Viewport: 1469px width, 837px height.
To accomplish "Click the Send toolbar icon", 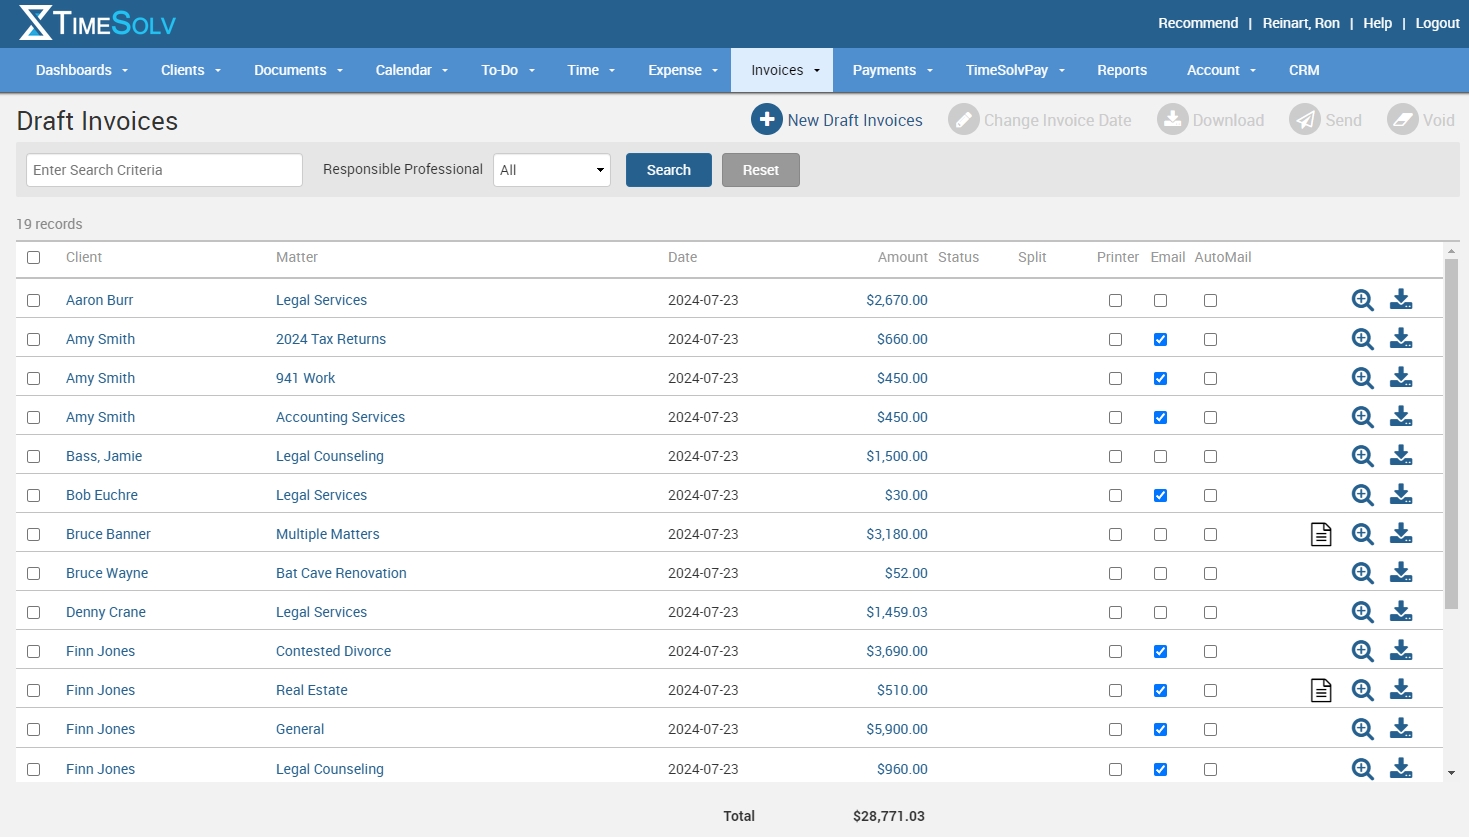I will (x=1327, y=119).
